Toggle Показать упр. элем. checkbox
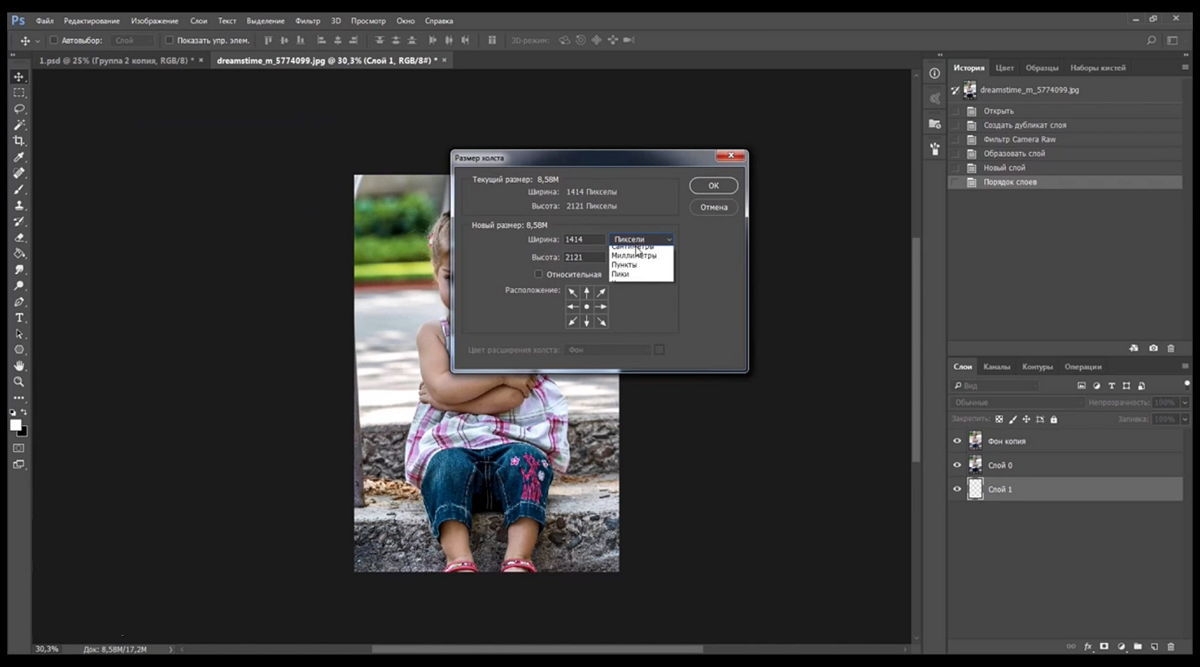 point(169,40)
